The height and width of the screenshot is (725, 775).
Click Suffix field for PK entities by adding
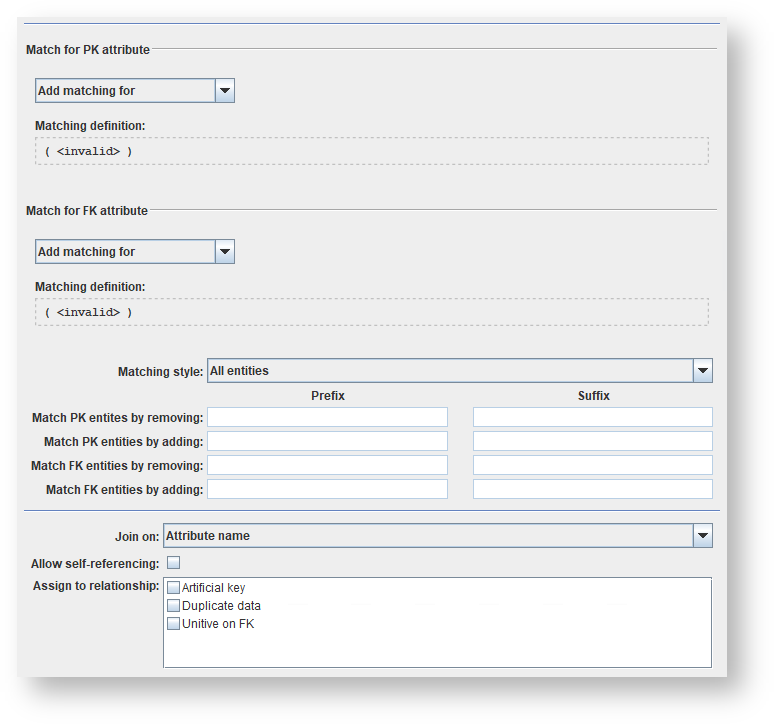point(592,441)
